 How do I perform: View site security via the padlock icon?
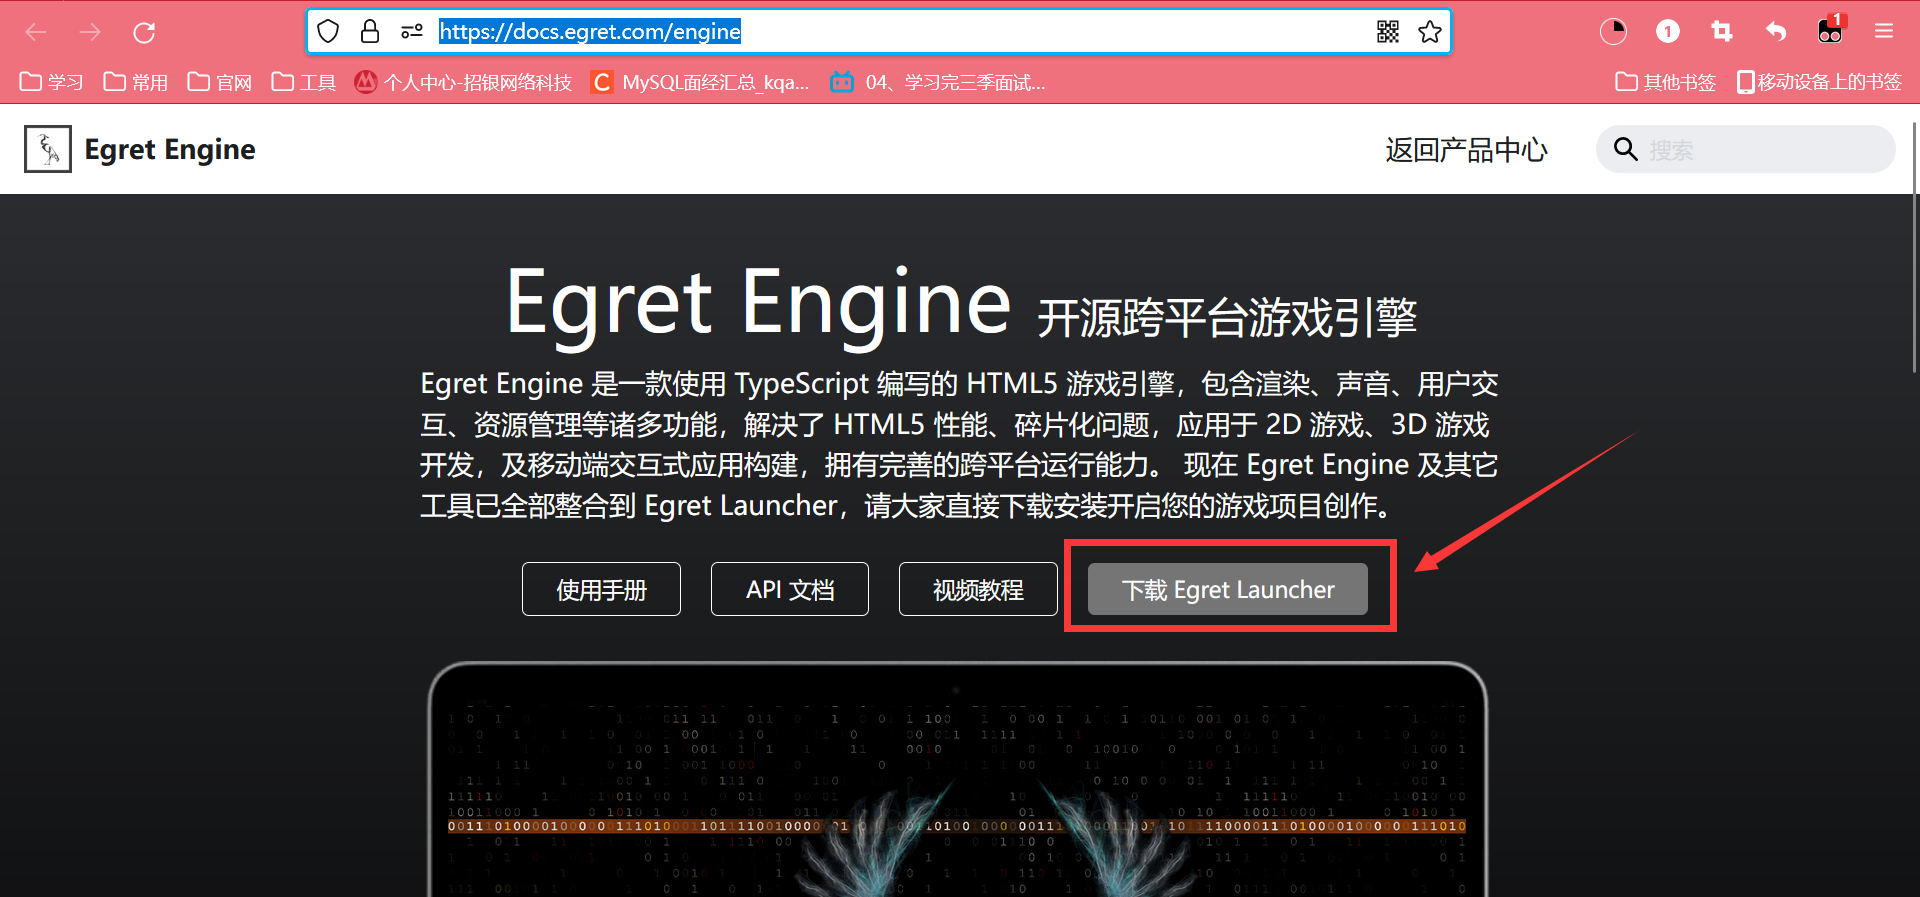coord(370,32)
